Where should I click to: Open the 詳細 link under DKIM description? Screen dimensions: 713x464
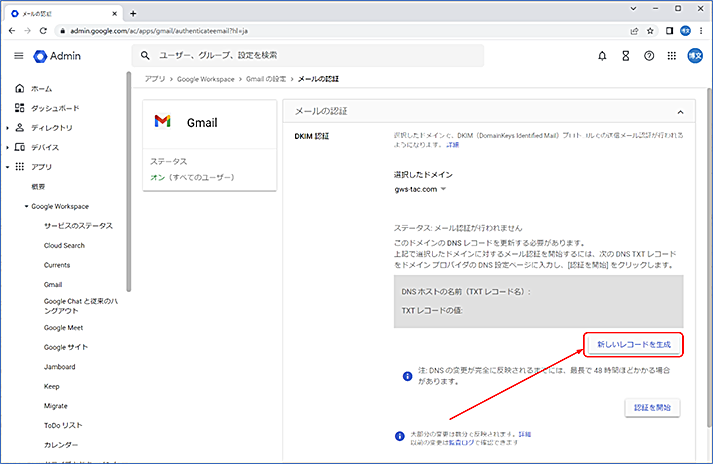(x=452, y=145)
